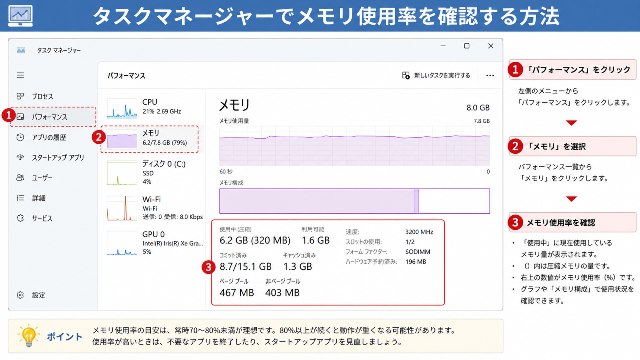Viewport: 640px width, 360px height.
Task: Click the Performance chart sidebar icon
Action: (20, 117)
